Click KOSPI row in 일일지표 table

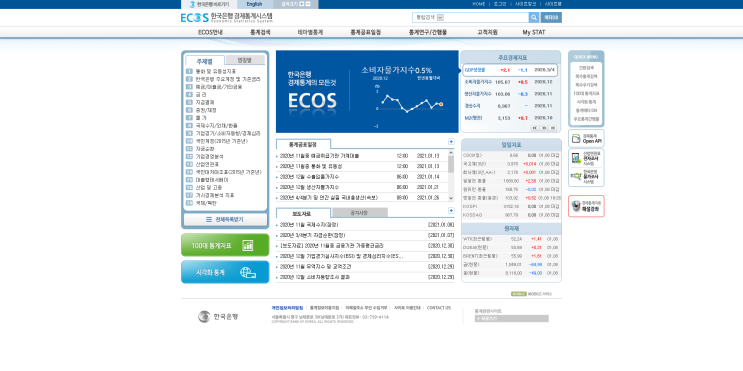coord(511,207)
